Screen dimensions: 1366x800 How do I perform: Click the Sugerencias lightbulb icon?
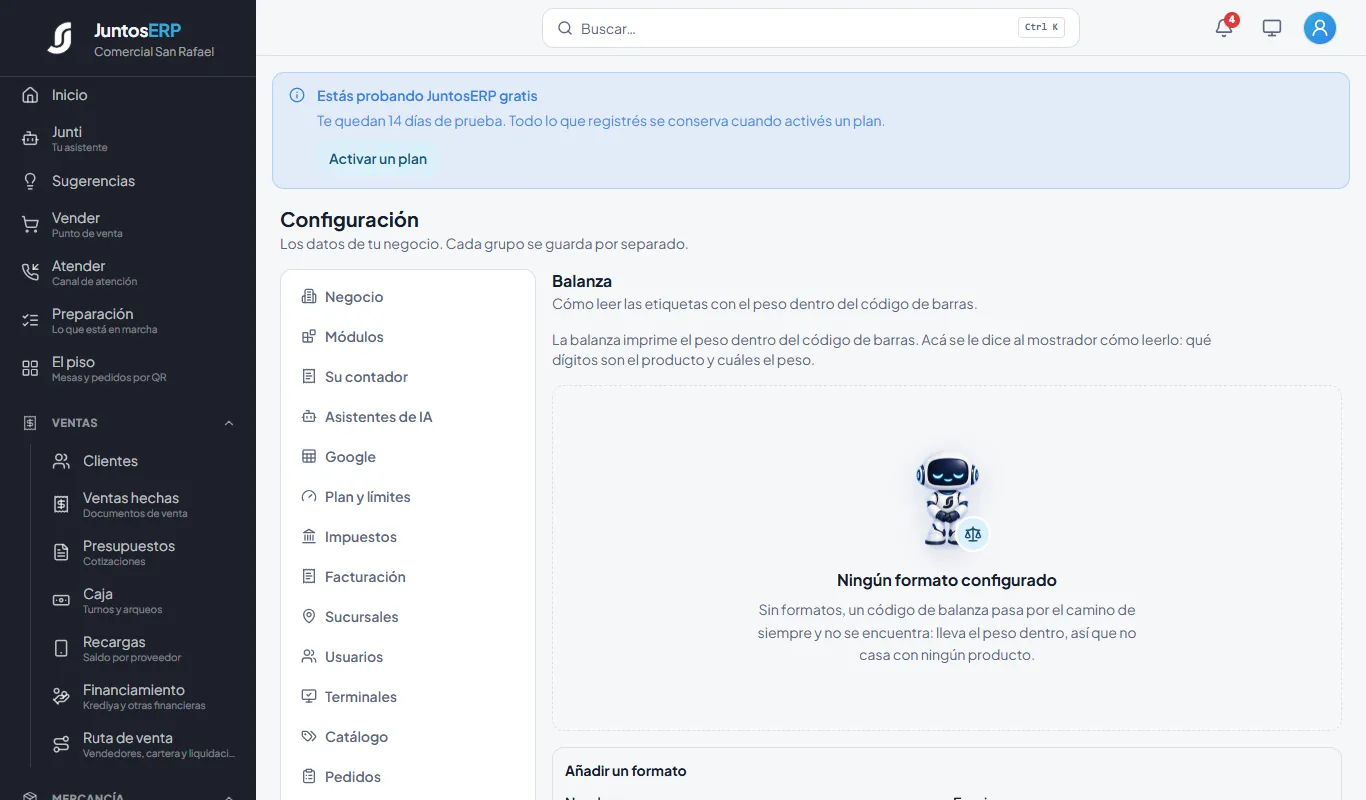click(x=30, y=181)
